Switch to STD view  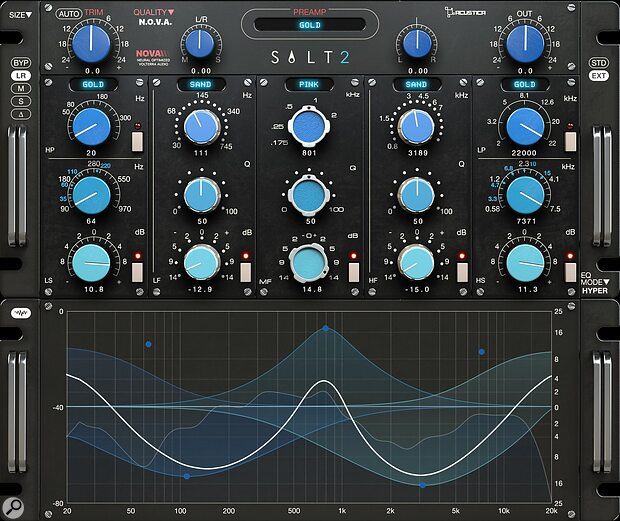(x=599, y=63)
